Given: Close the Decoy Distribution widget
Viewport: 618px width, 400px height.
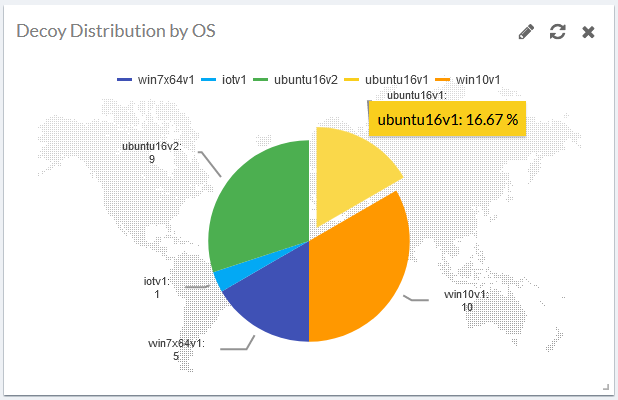Looking at the screenshot, I should click(x=588, y=32).
